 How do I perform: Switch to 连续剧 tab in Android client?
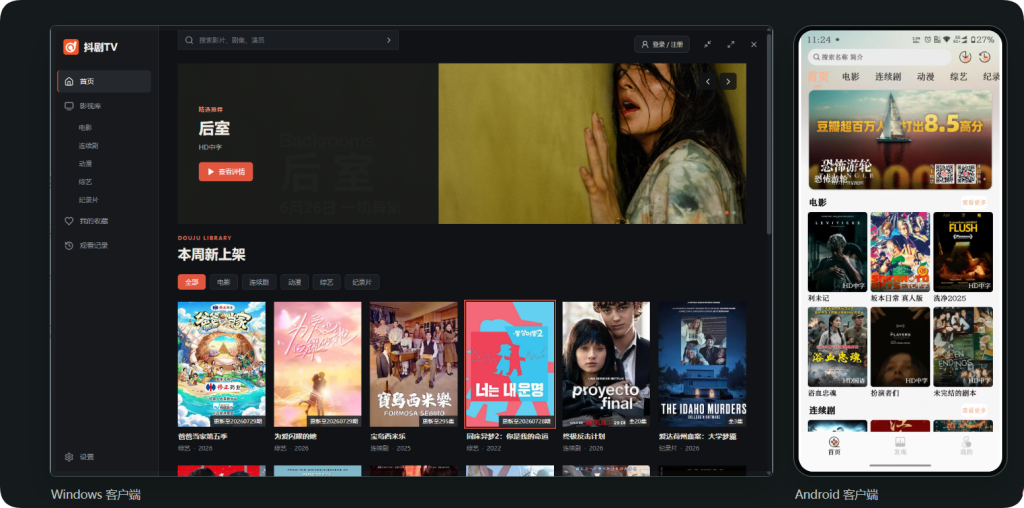pos(888,77)
